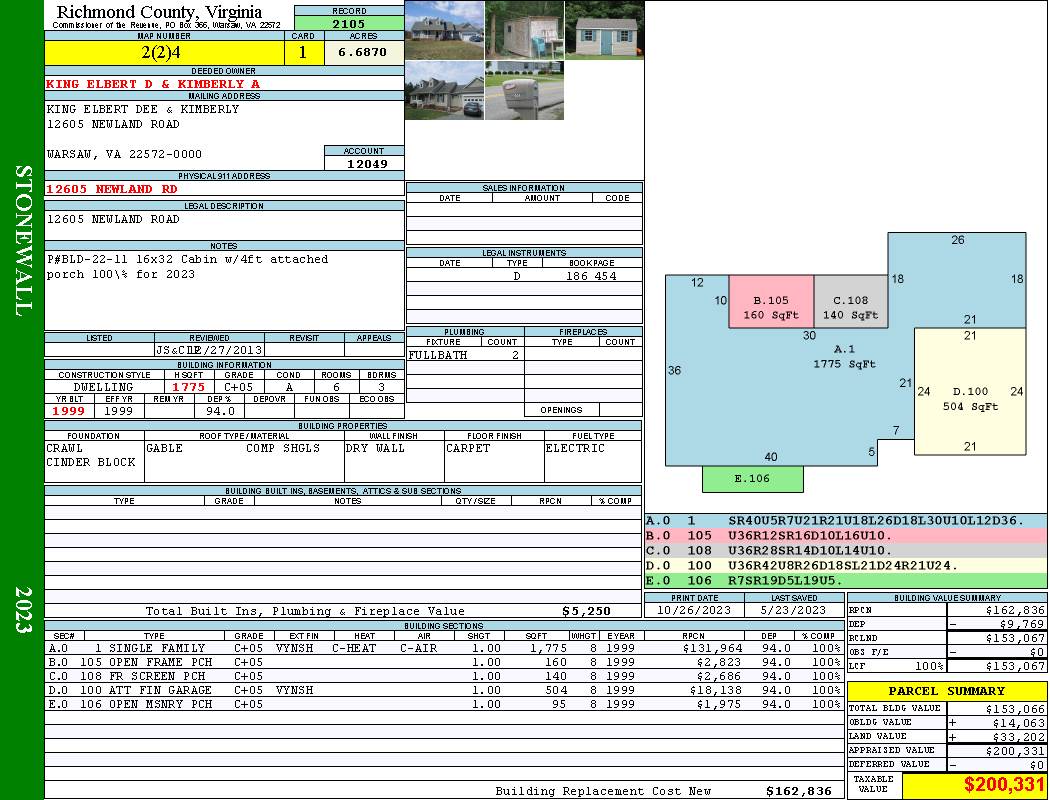This screenshot has width=1050, height=800.
Task: Select the house with parked car photo
Action: (444, 90)
